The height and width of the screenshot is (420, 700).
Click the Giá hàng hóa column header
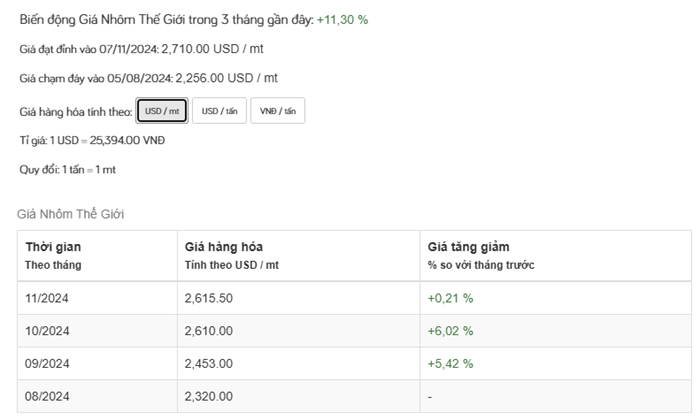click(224, 247)
